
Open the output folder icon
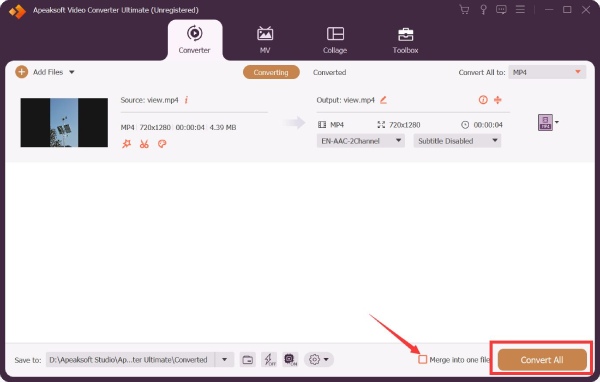pyautogui.click(x=248, y=360)
